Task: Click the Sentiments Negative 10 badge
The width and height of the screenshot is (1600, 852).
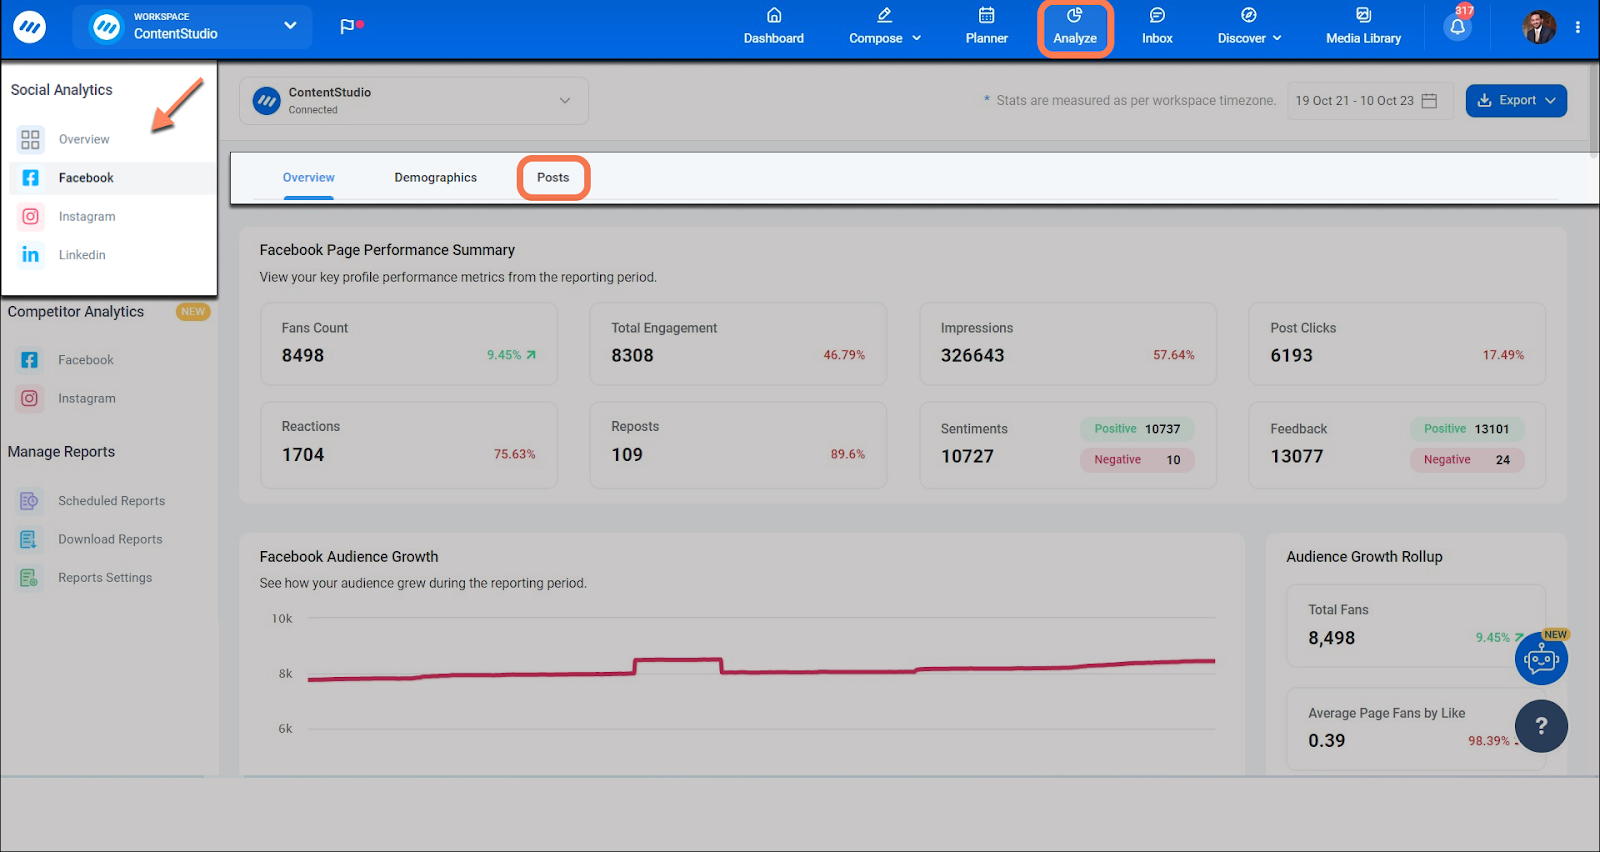Action: pos(1137,460)
